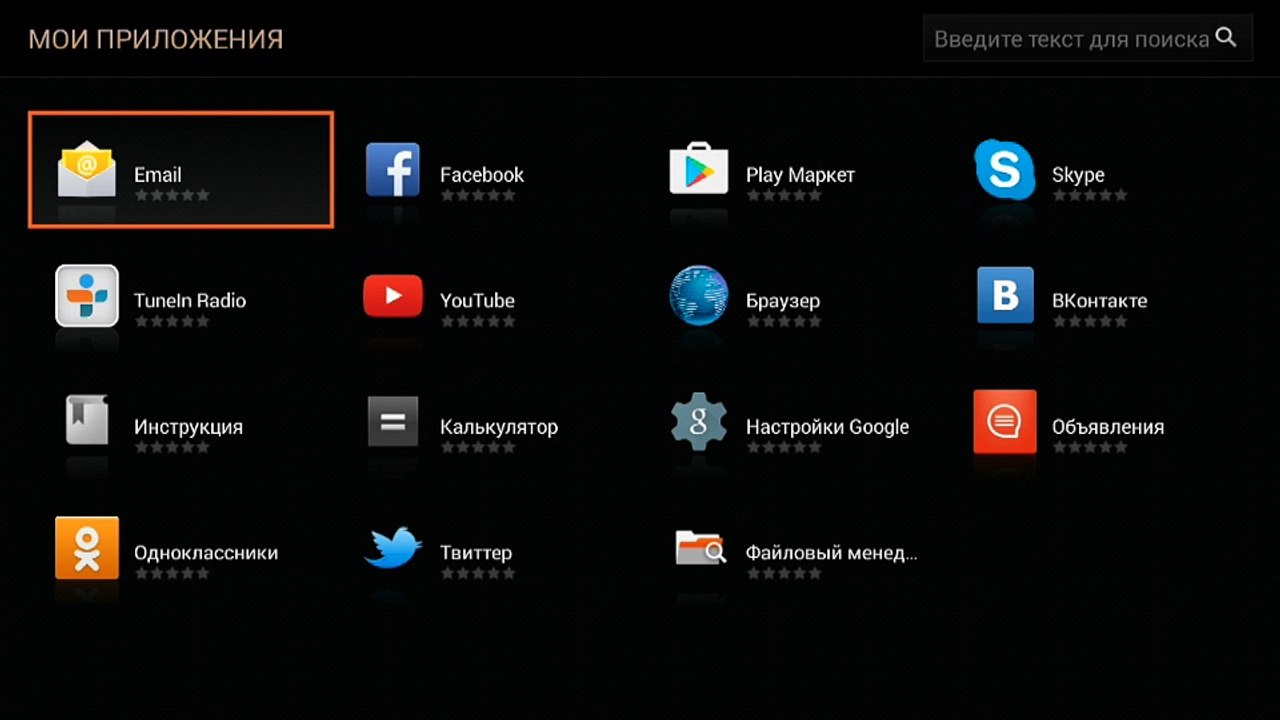This screenshot has width=1280, height=720.
Task: Launch Facebook via its blue icon
Action: pos(393,170)
